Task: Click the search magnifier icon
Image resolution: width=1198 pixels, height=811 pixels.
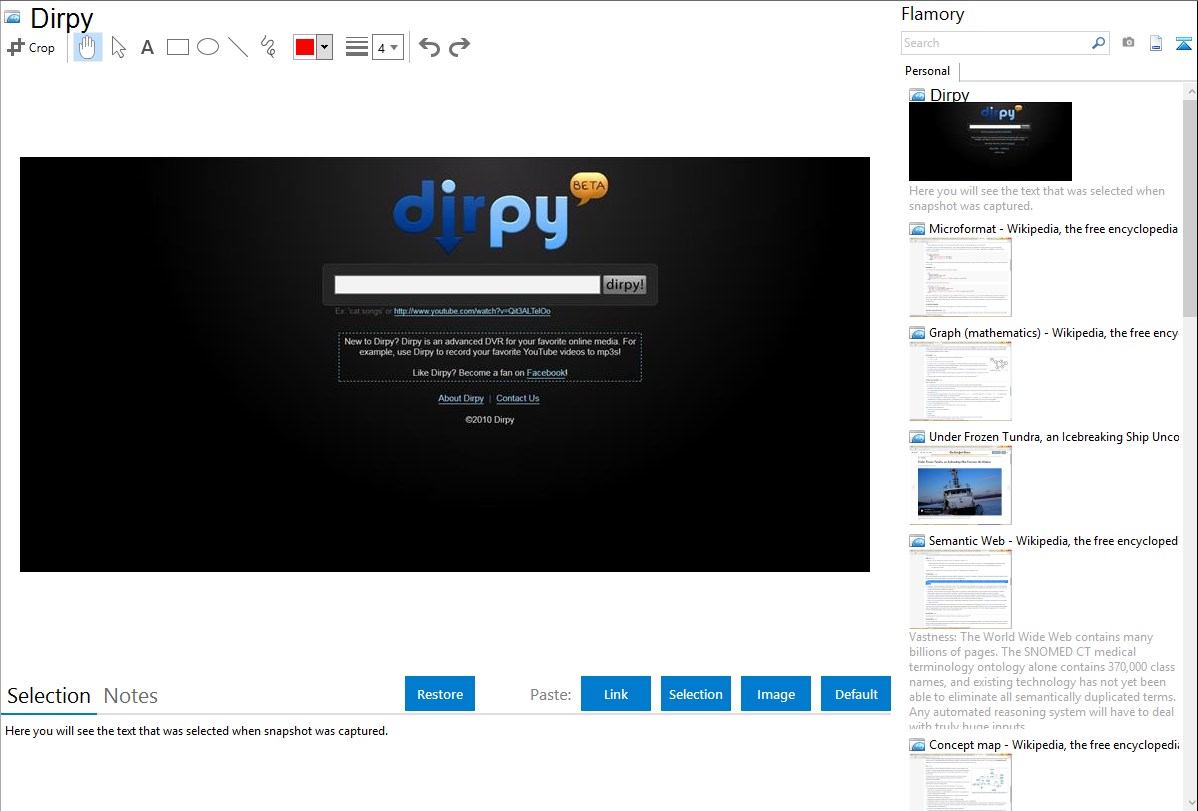Action: [1099, 43]
